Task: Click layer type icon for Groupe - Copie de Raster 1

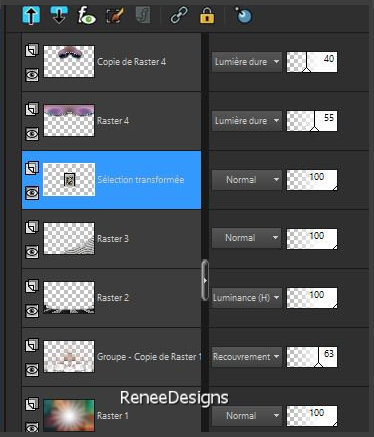Action: (32, 345)
